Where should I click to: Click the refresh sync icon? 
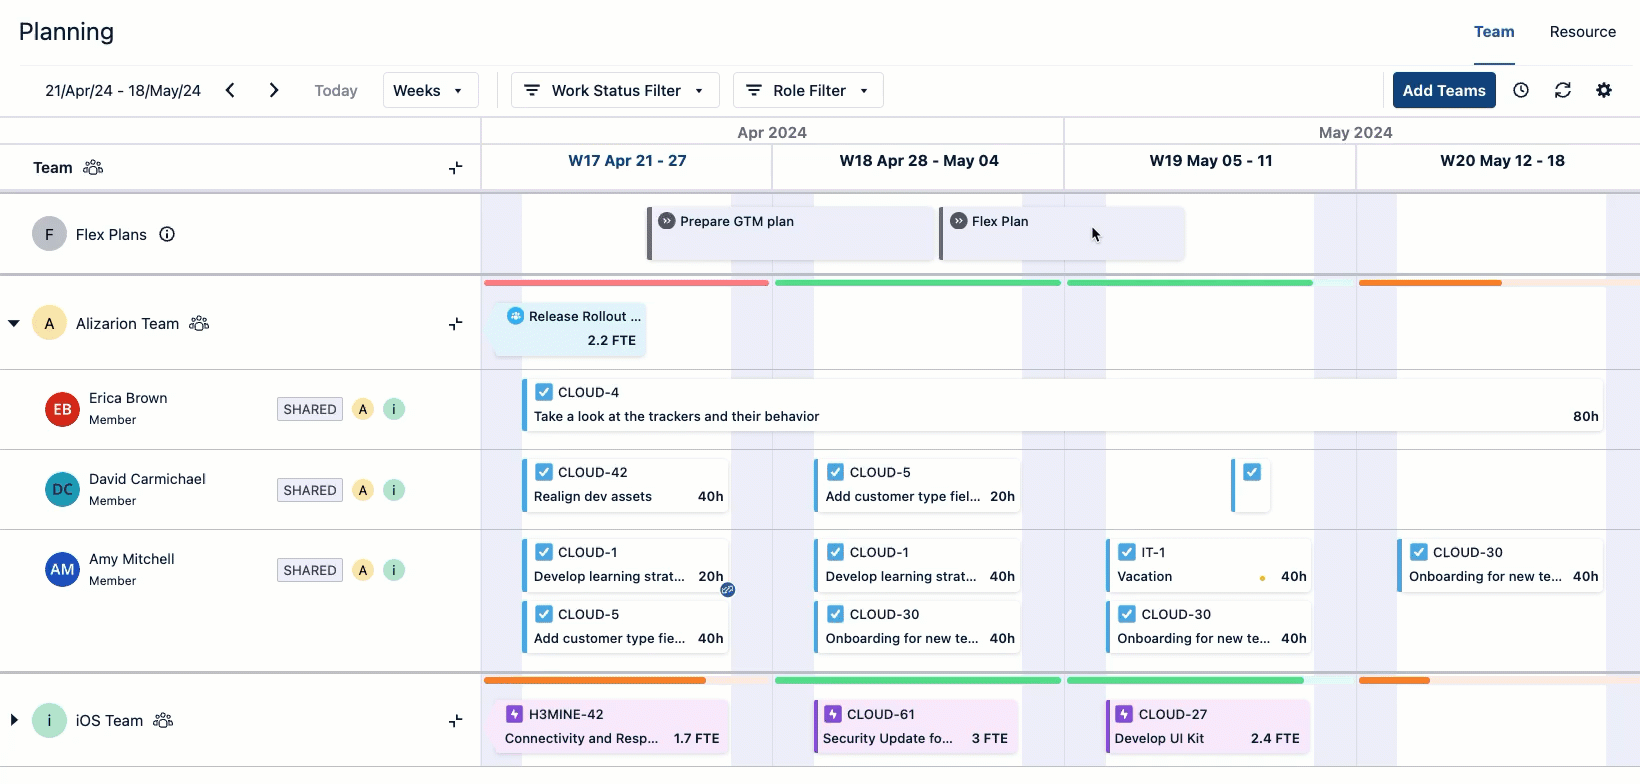(x=1562, y=90)
